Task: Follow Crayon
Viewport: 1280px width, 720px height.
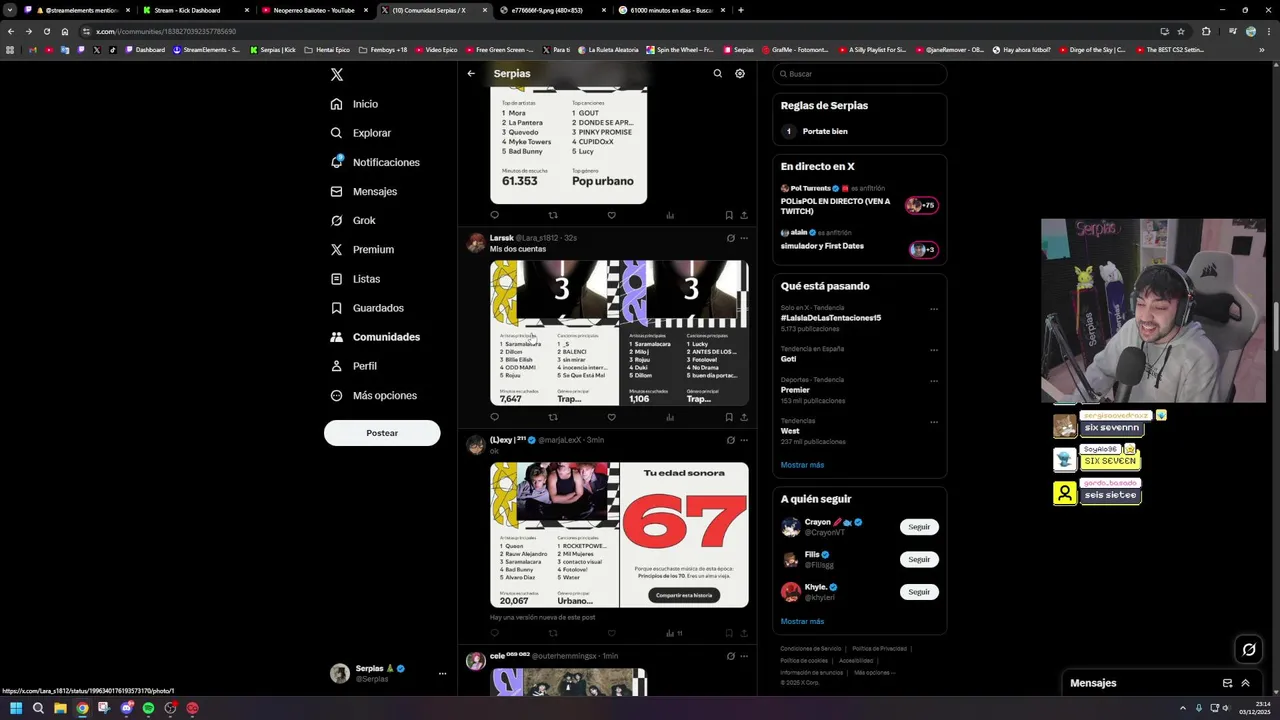Action: (919, 527)
